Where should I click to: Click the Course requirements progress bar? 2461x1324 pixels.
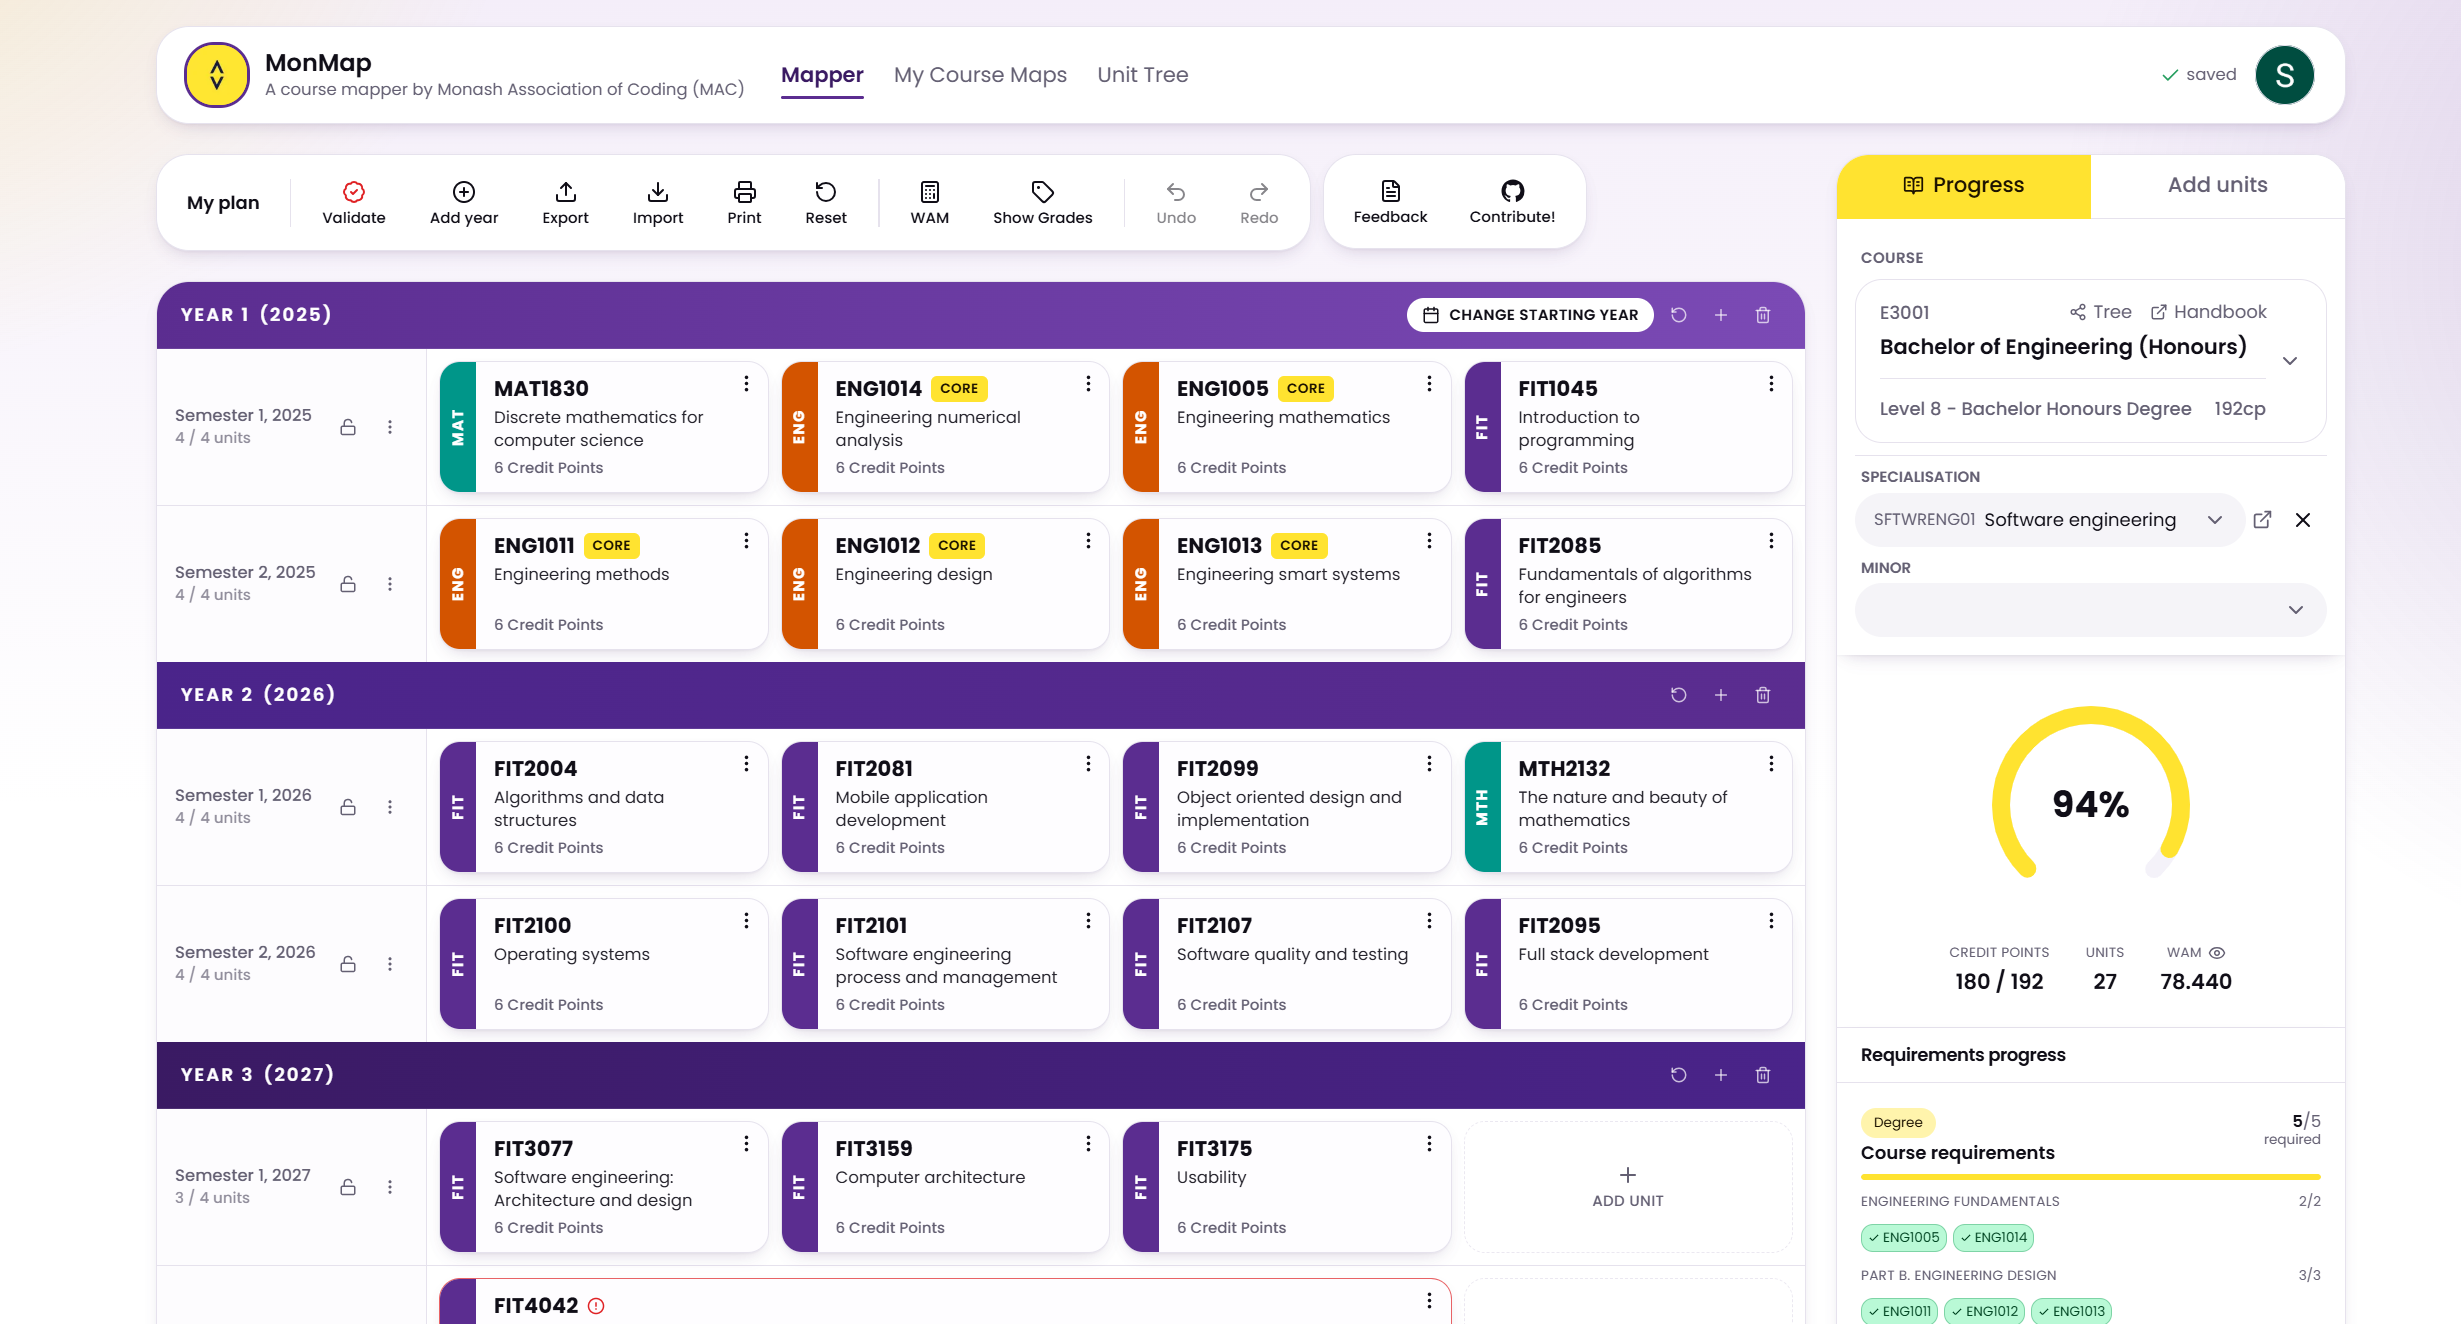click(x=2090, y=1177)
